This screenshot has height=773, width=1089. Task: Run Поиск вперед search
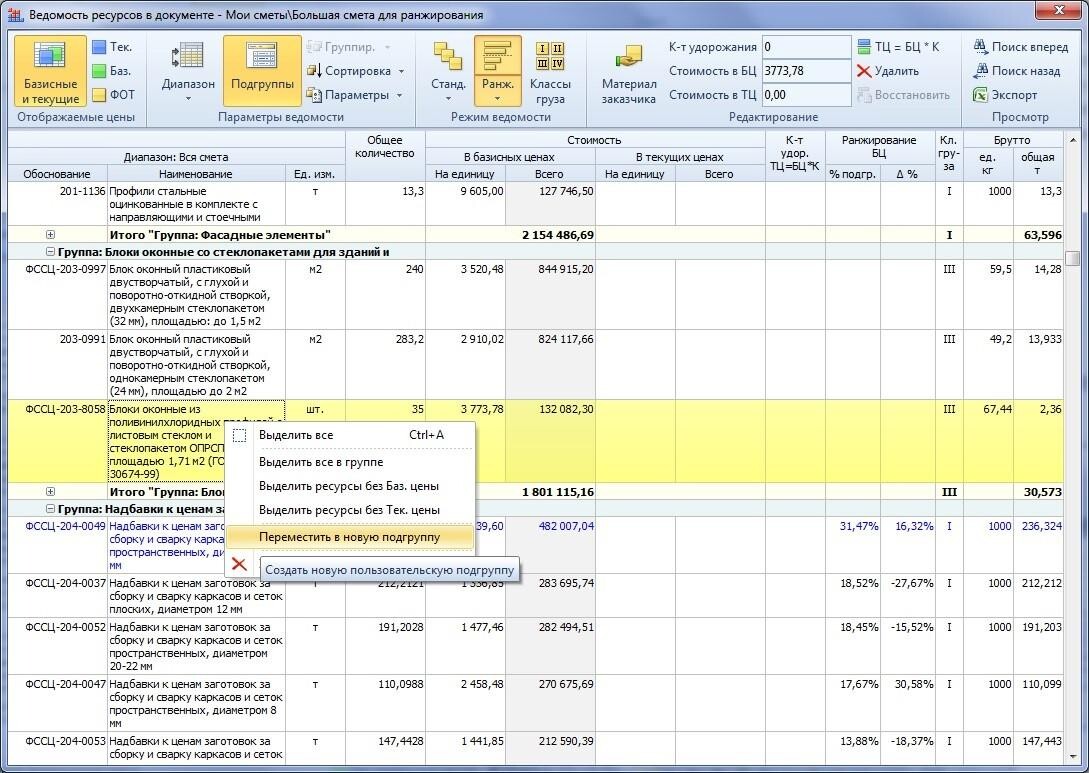(x=1020, y=47)
